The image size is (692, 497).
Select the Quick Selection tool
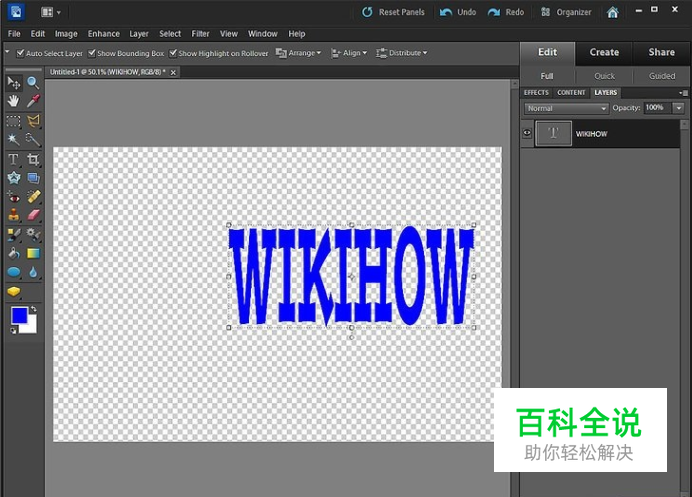(x=33, y=139)
